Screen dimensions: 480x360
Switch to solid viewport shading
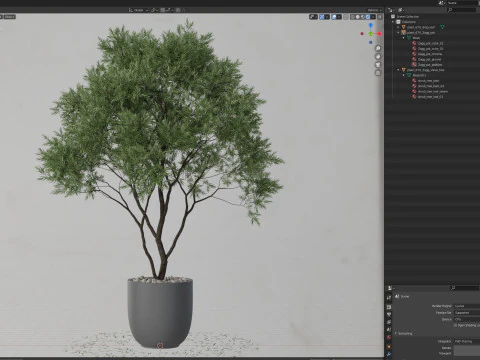pos(358,17)
